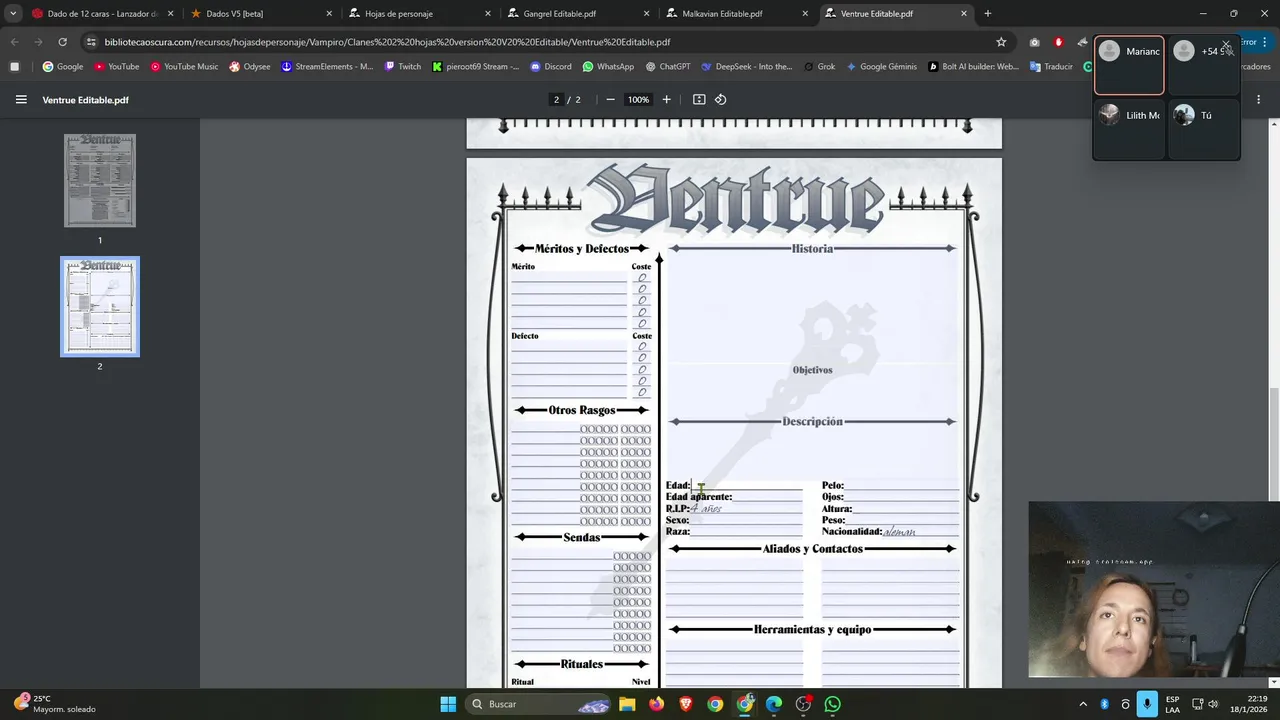Launch Firefox from the taskbar

[656, 704]
